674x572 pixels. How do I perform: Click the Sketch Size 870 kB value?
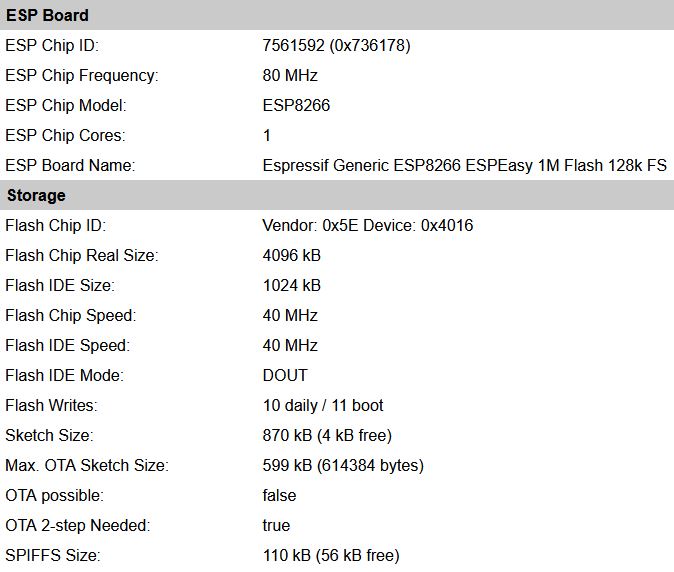327,435
